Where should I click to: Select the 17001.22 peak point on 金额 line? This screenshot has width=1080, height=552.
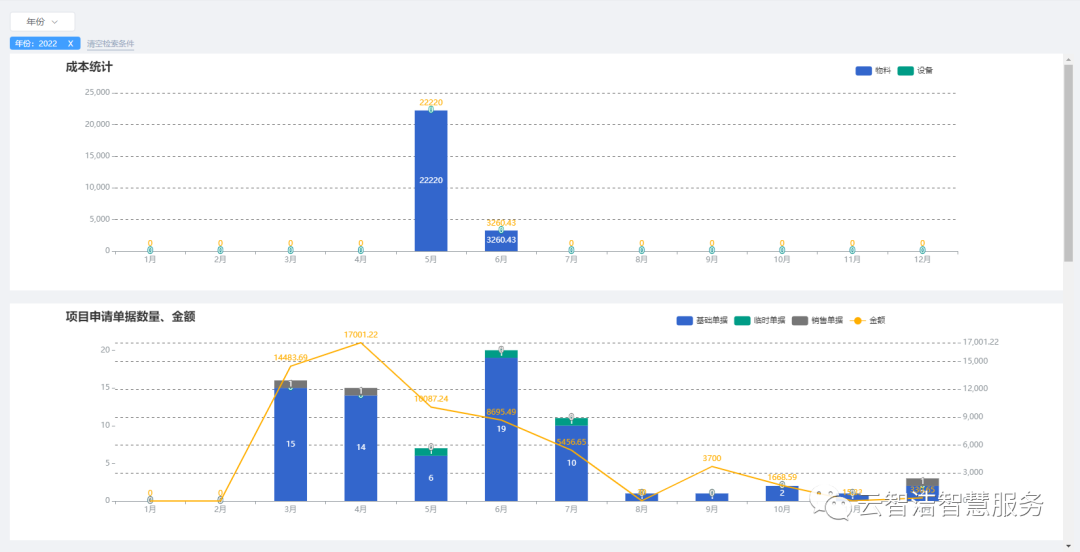361,343
